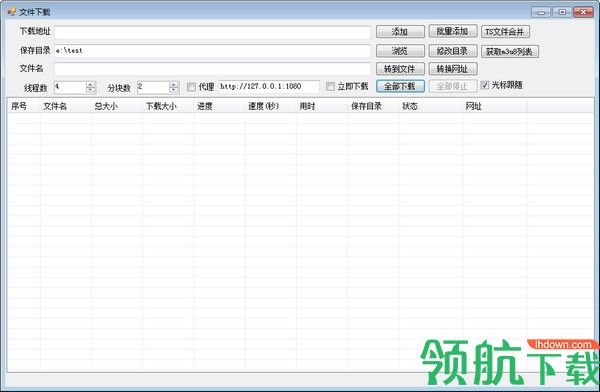Image resolution: width=600 pixels, height=392 pixels.
Task: Click the TS文件合并 button
Action: pos(505,32)
